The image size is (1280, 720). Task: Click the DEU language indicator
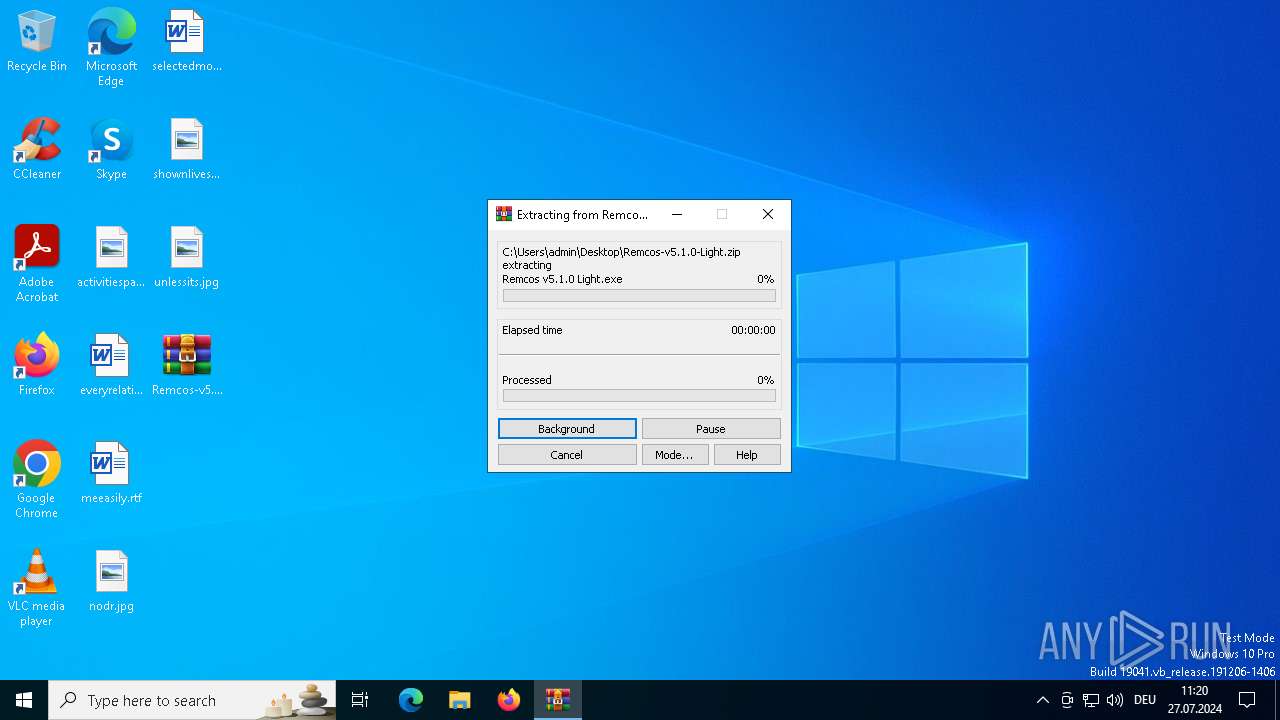coord(1145,700)
